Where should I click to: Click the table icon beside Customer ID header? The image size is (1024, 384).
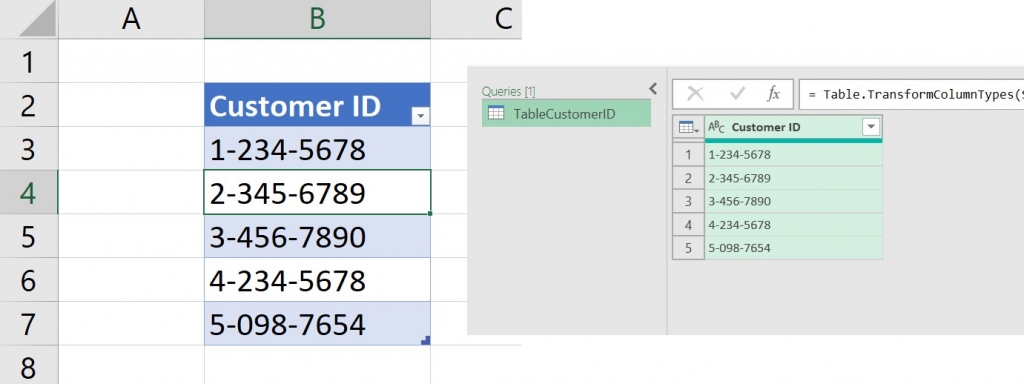(688, 127)
